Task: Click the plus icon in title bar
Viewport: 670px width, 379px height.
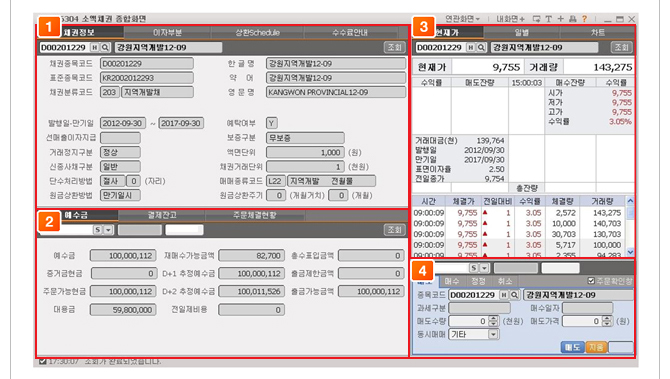Action: coord(561,19)
